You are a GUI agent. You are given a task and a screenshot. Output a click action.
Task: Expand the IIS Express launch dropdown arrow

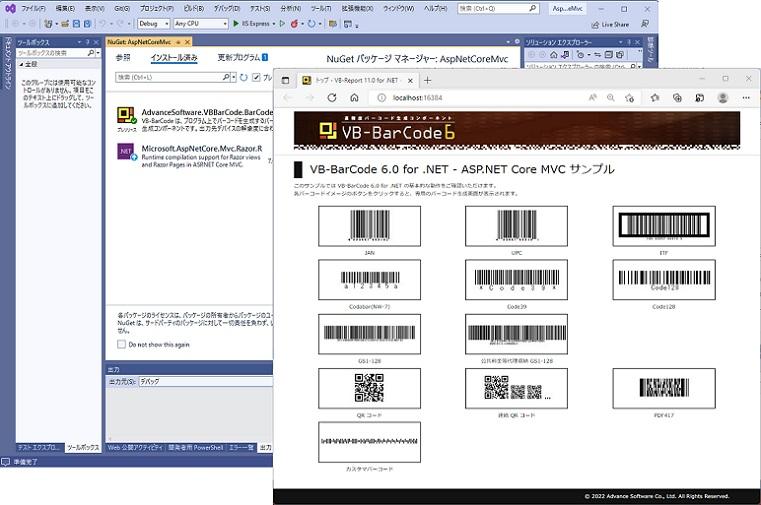(274, 23)
